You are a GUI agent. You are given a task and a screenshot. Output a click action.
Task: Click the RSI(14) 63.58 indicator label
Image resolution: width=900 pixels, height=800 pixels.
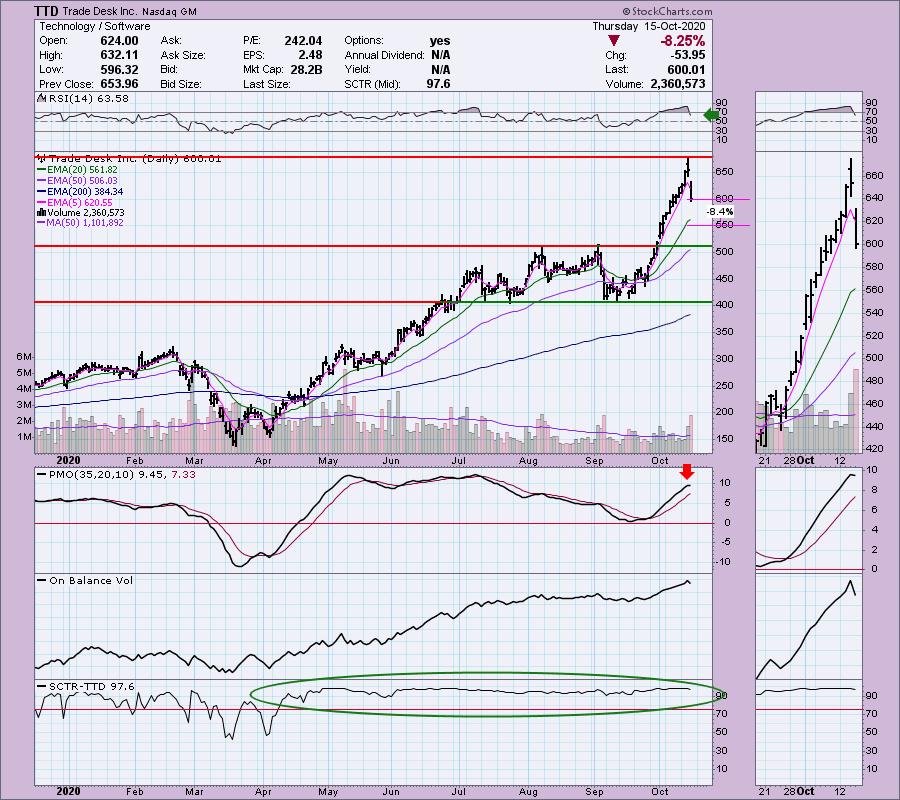pyautogui.click(x=89, y=98)
